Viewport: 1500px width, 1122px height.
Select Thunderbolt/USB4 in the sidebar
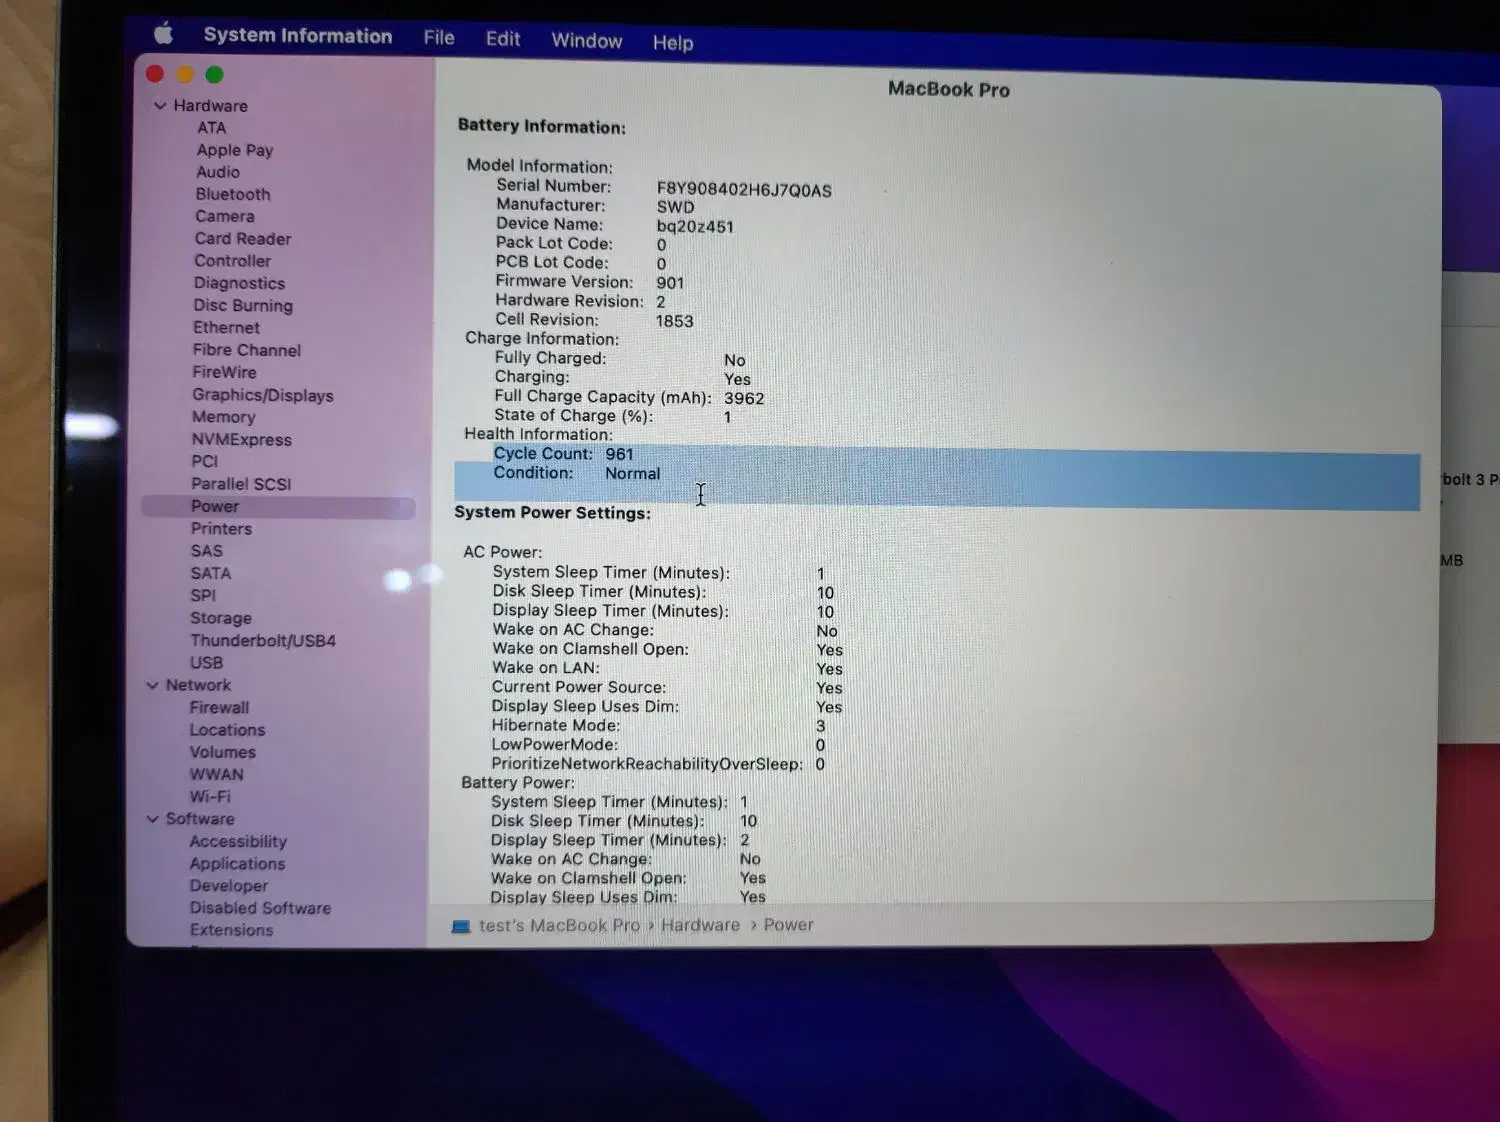263,641
